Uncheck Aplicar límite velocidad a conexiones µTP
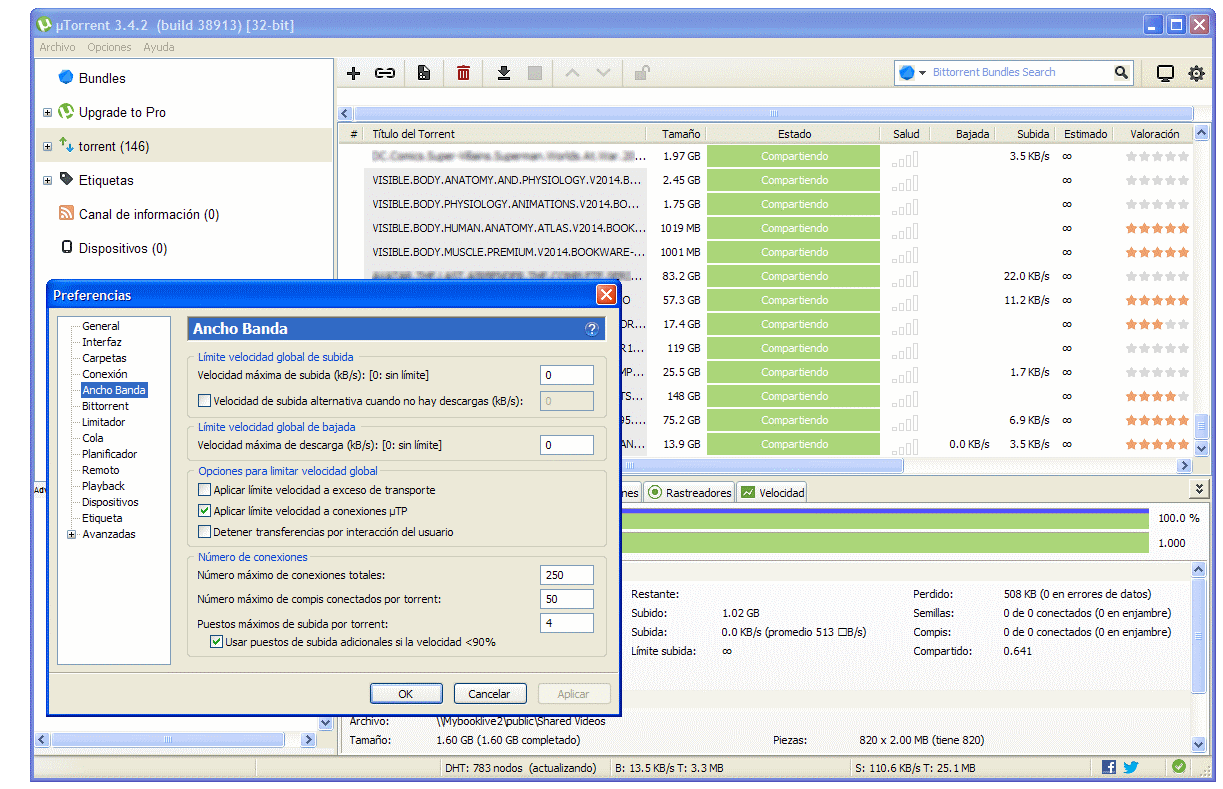Image resolution: width=1223 pixels, height=789 pixels. (x=205, y=511)
